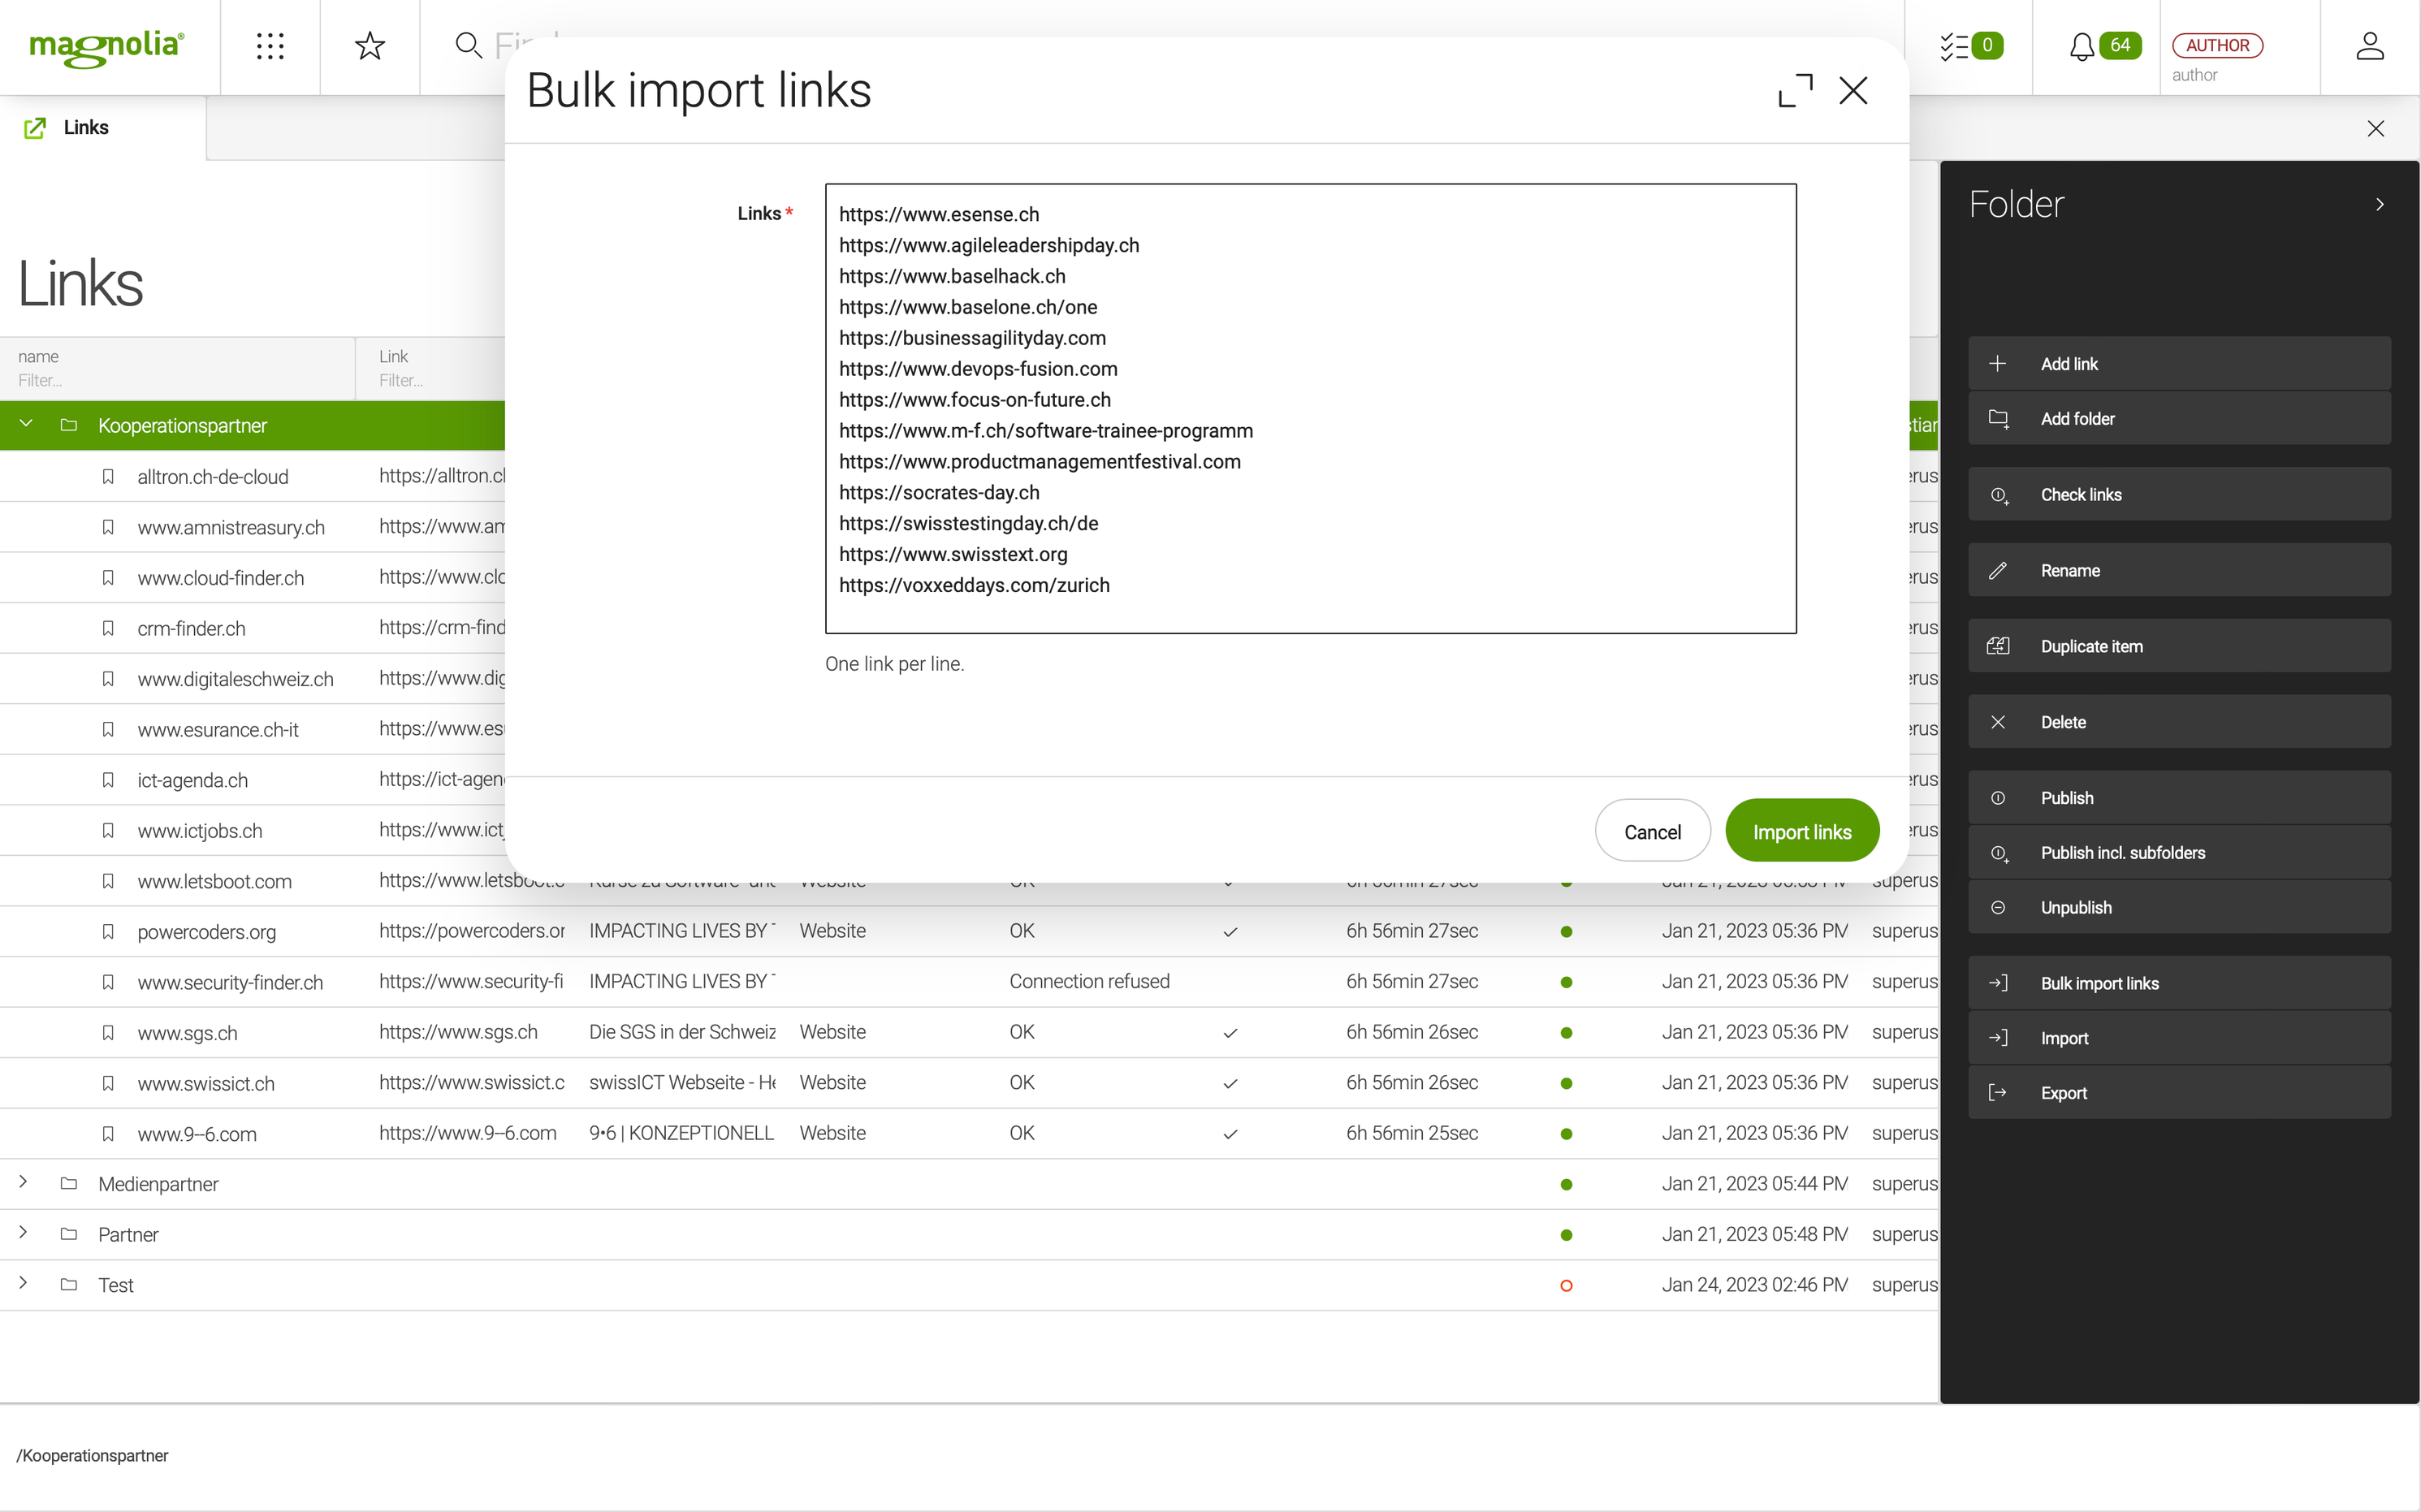Click the bookmark icon beside www.sgs.ch
This screenshot has height=1512, width=2421.
point(108,1032)
